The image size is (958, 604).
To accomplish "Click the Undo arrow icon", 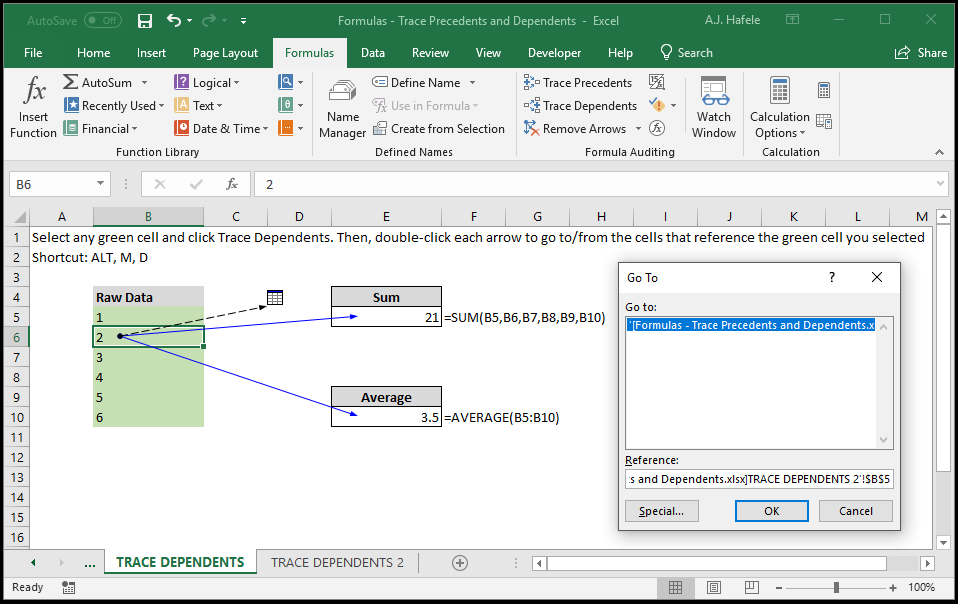I will pyautogui.click(x=174, y=21).
